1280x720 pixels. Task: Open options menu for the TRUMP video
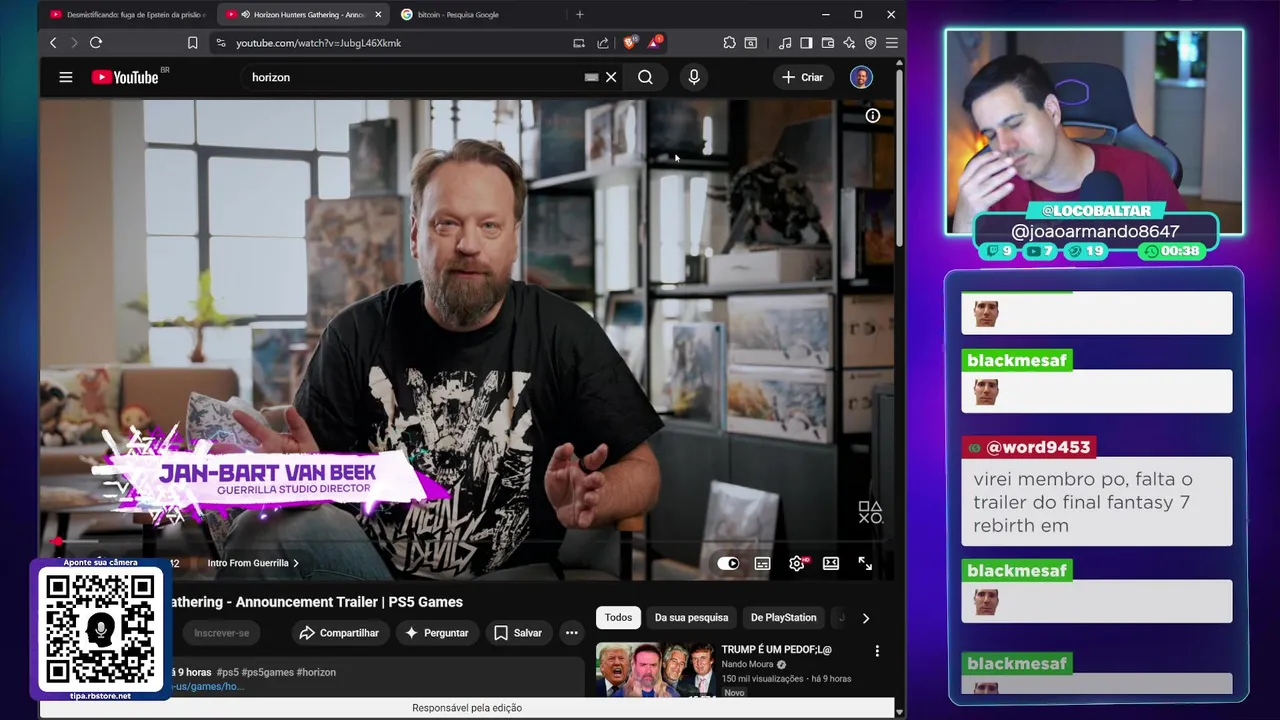point(877,651)
